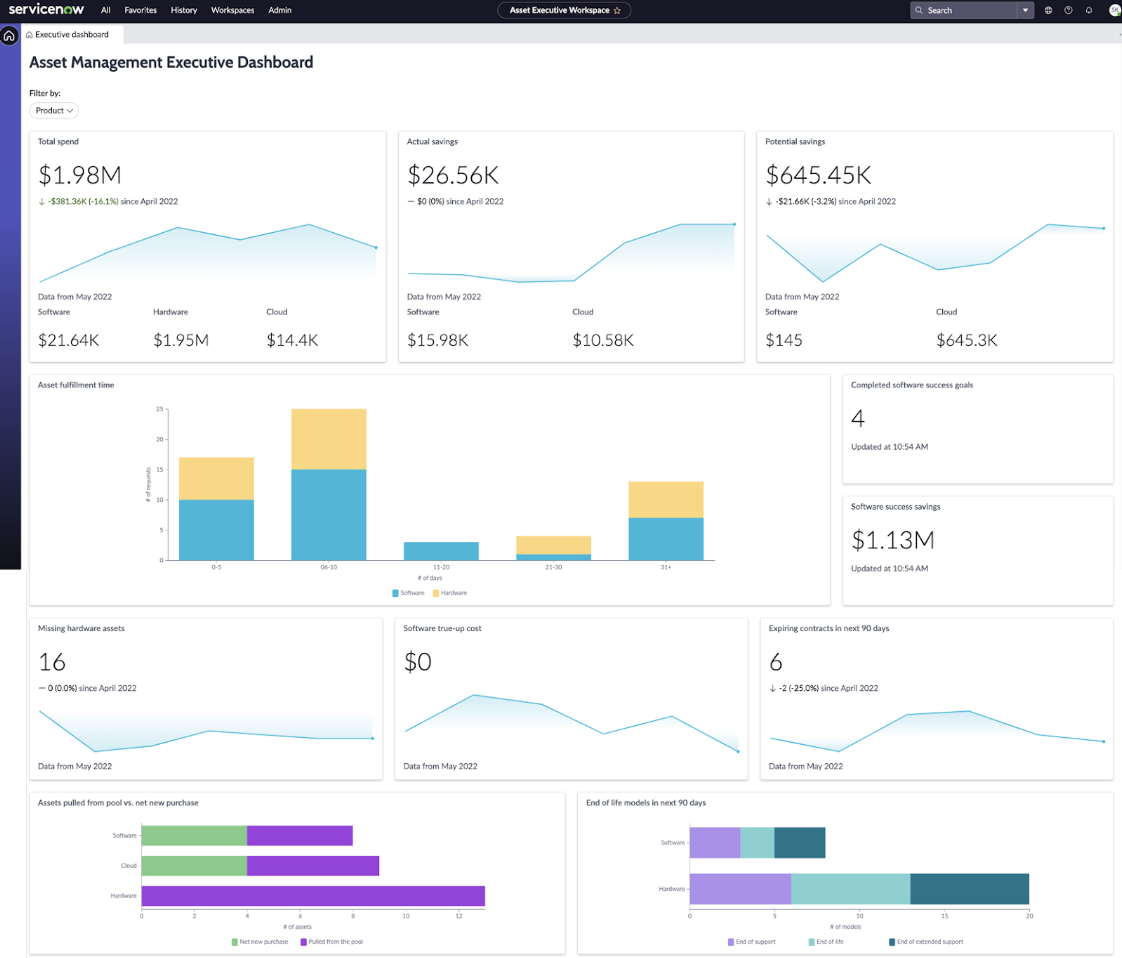Viewport: 1122px width, 958px height.
Task: Expand the Product filter dropdown
Action: click(x=54, y=111)
